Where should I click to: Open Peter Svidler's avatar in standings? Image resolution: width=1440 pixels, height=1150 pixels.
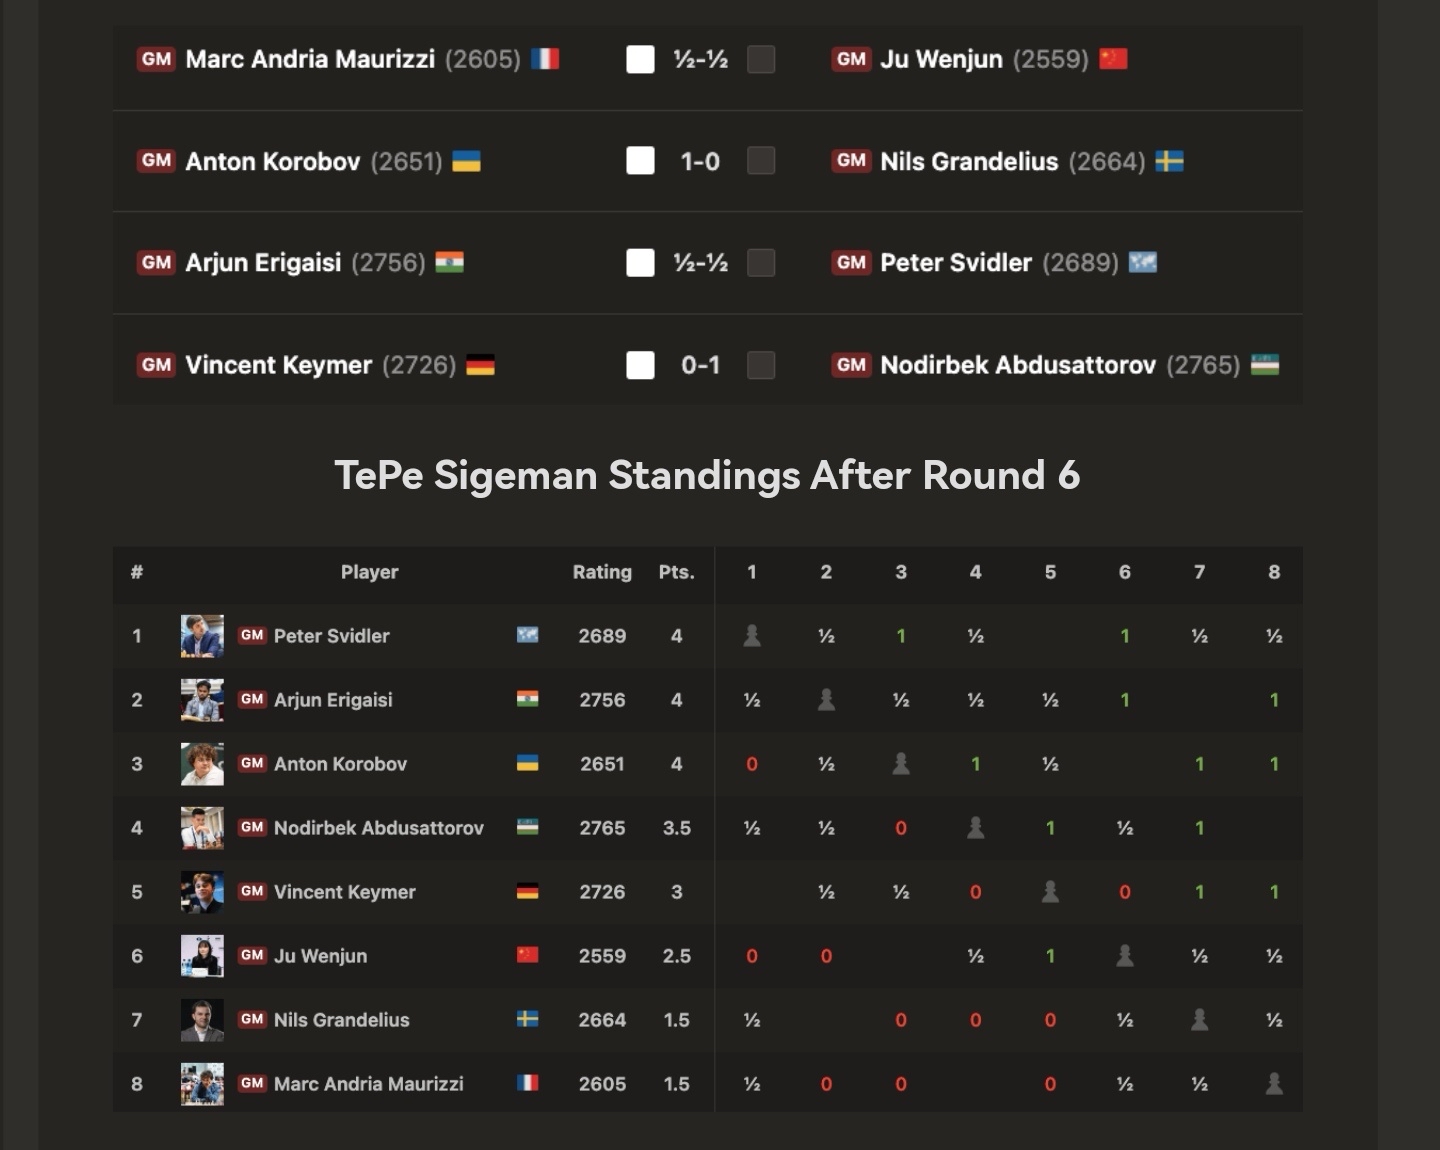(202, 636)
